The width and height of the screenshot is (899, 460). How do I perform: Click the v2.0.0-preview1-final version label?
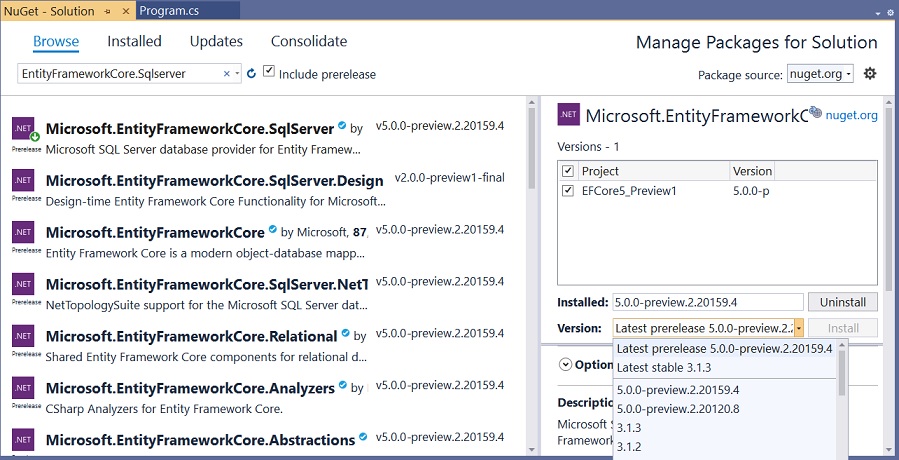pos(450,178)
